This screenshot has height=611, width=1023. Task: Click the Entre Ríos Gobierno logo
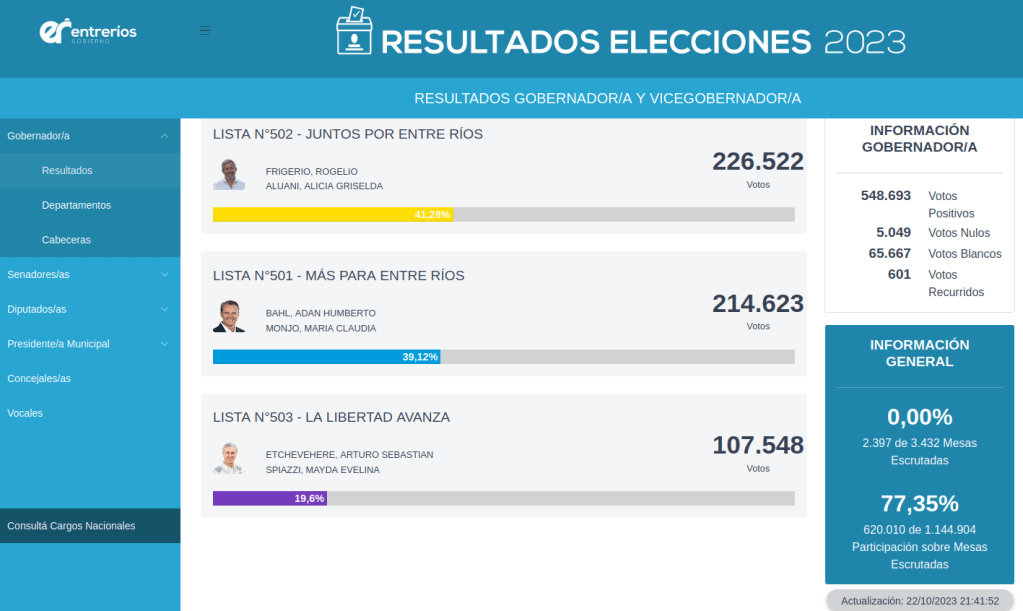88,32
